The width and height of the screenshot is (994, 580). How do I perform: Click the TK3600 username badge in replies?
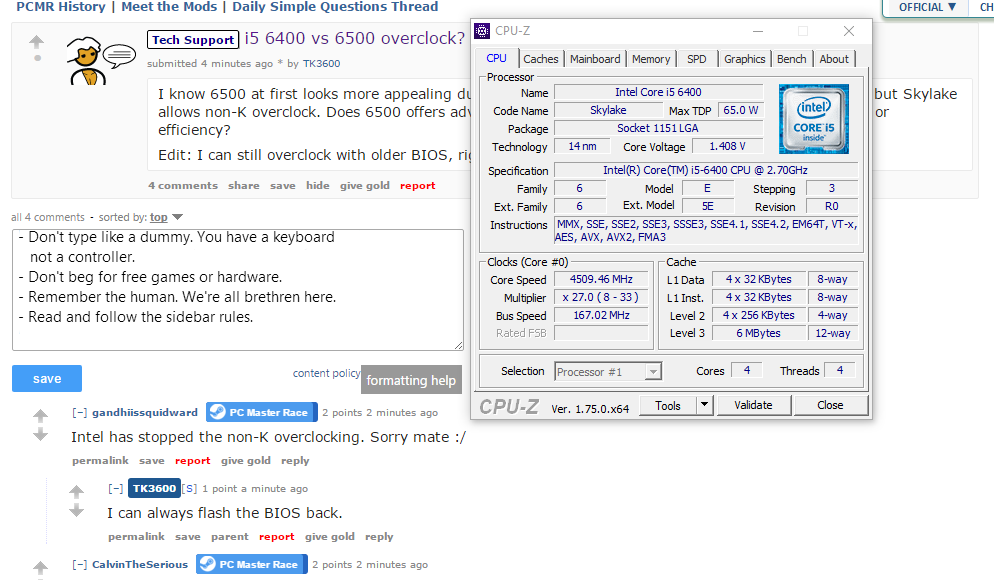pyautogui.click(x=154, y=488)
